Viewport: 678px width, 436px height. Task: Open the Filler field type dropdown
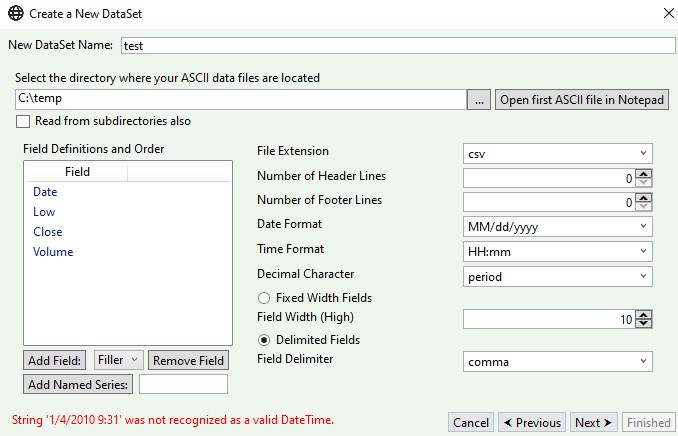point(120,360)
